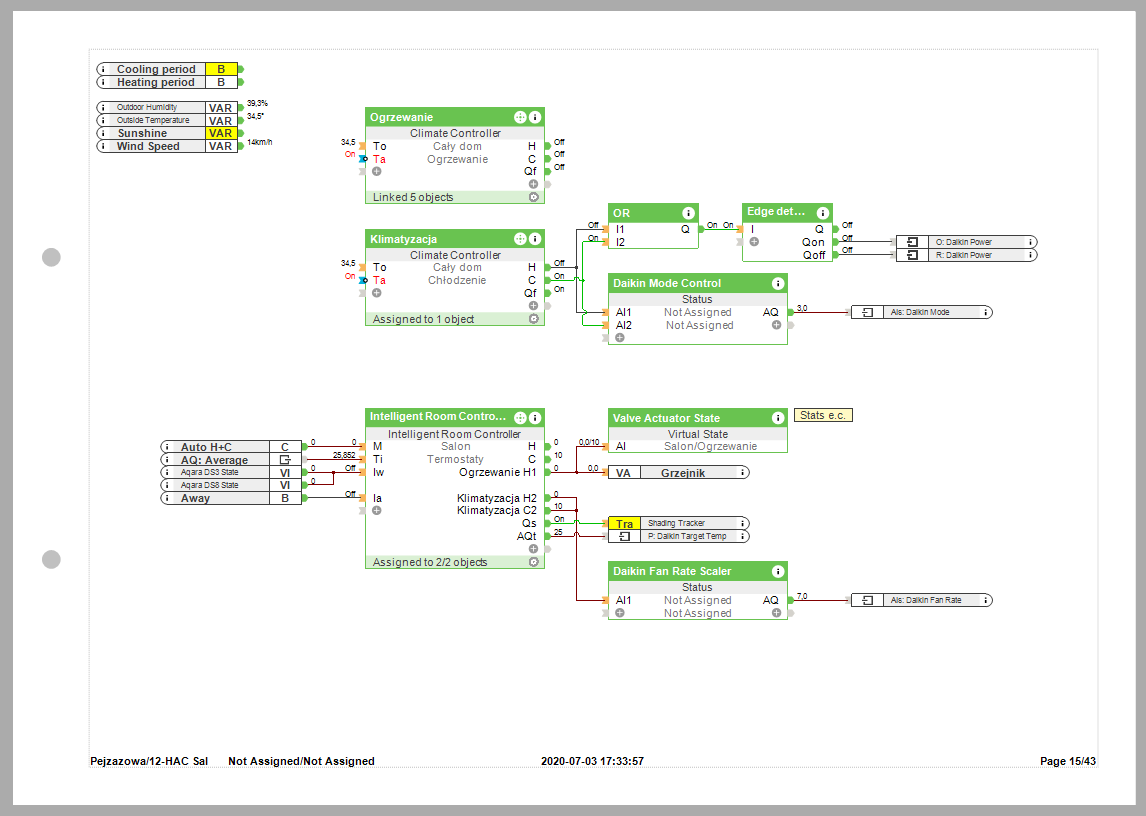Screen dimensions: 1146x816
Task: Click info icon at right of Shading Tracker
Action: (743, 524)
